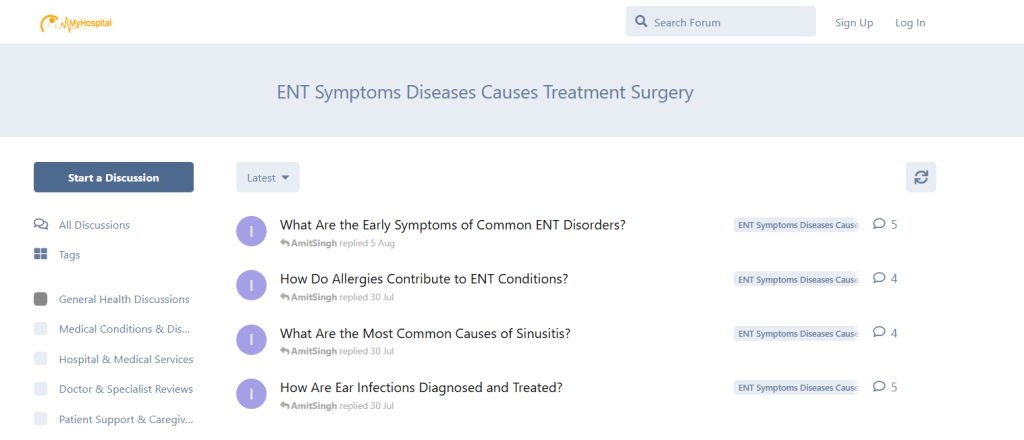The width and height of the screenshot is (1024, 440).
Task: Click the Medical Conditions tag color square
Action: 41,329
